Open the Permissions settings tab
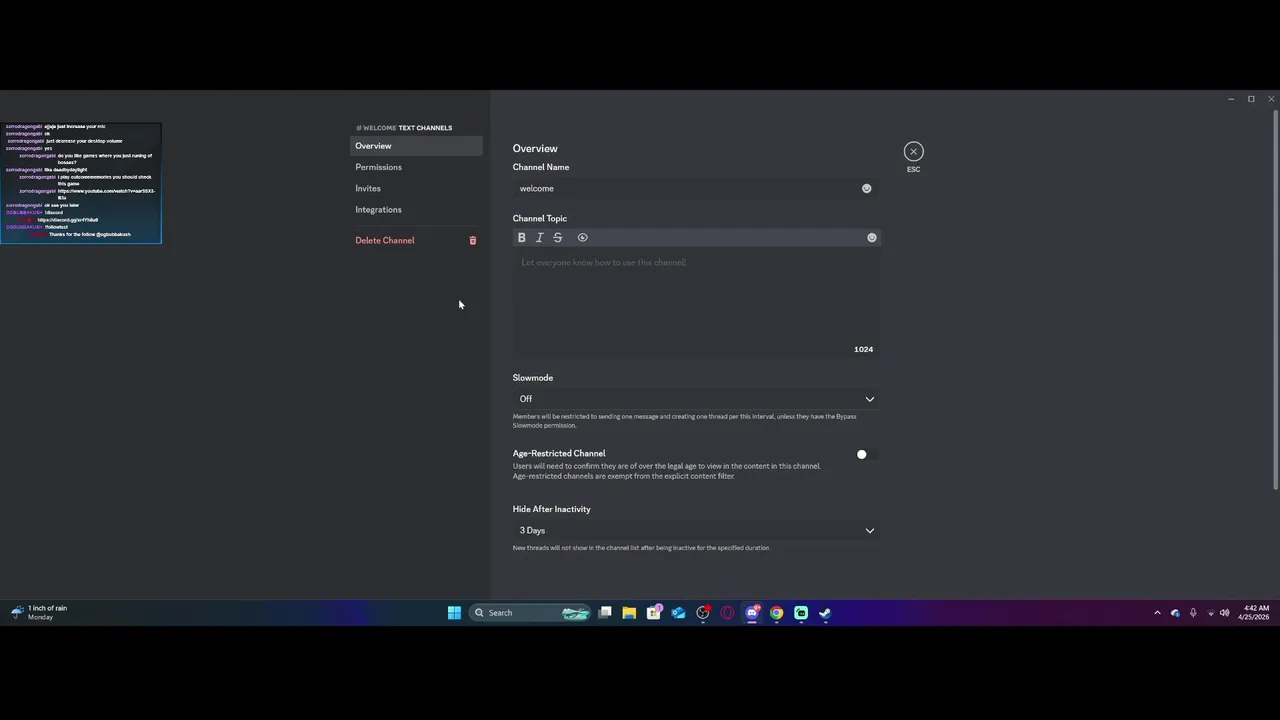The height and width of the screenshot is (720, 1280). (x=416, y=167)
